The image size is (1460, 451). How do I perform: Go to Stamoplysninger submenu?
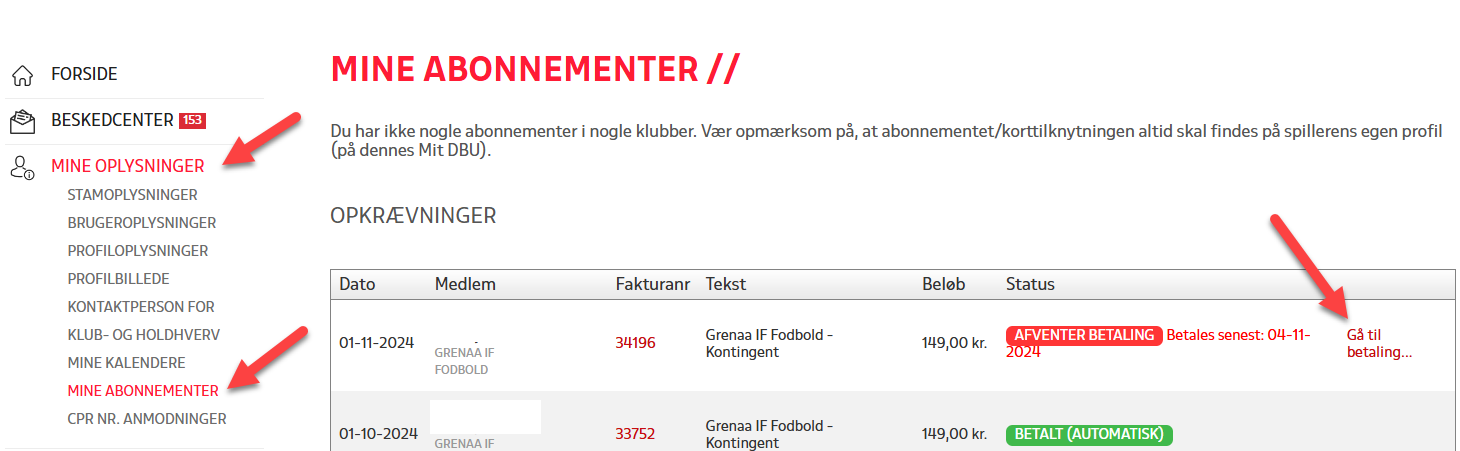pyautogui.click(x=132, y=195)
